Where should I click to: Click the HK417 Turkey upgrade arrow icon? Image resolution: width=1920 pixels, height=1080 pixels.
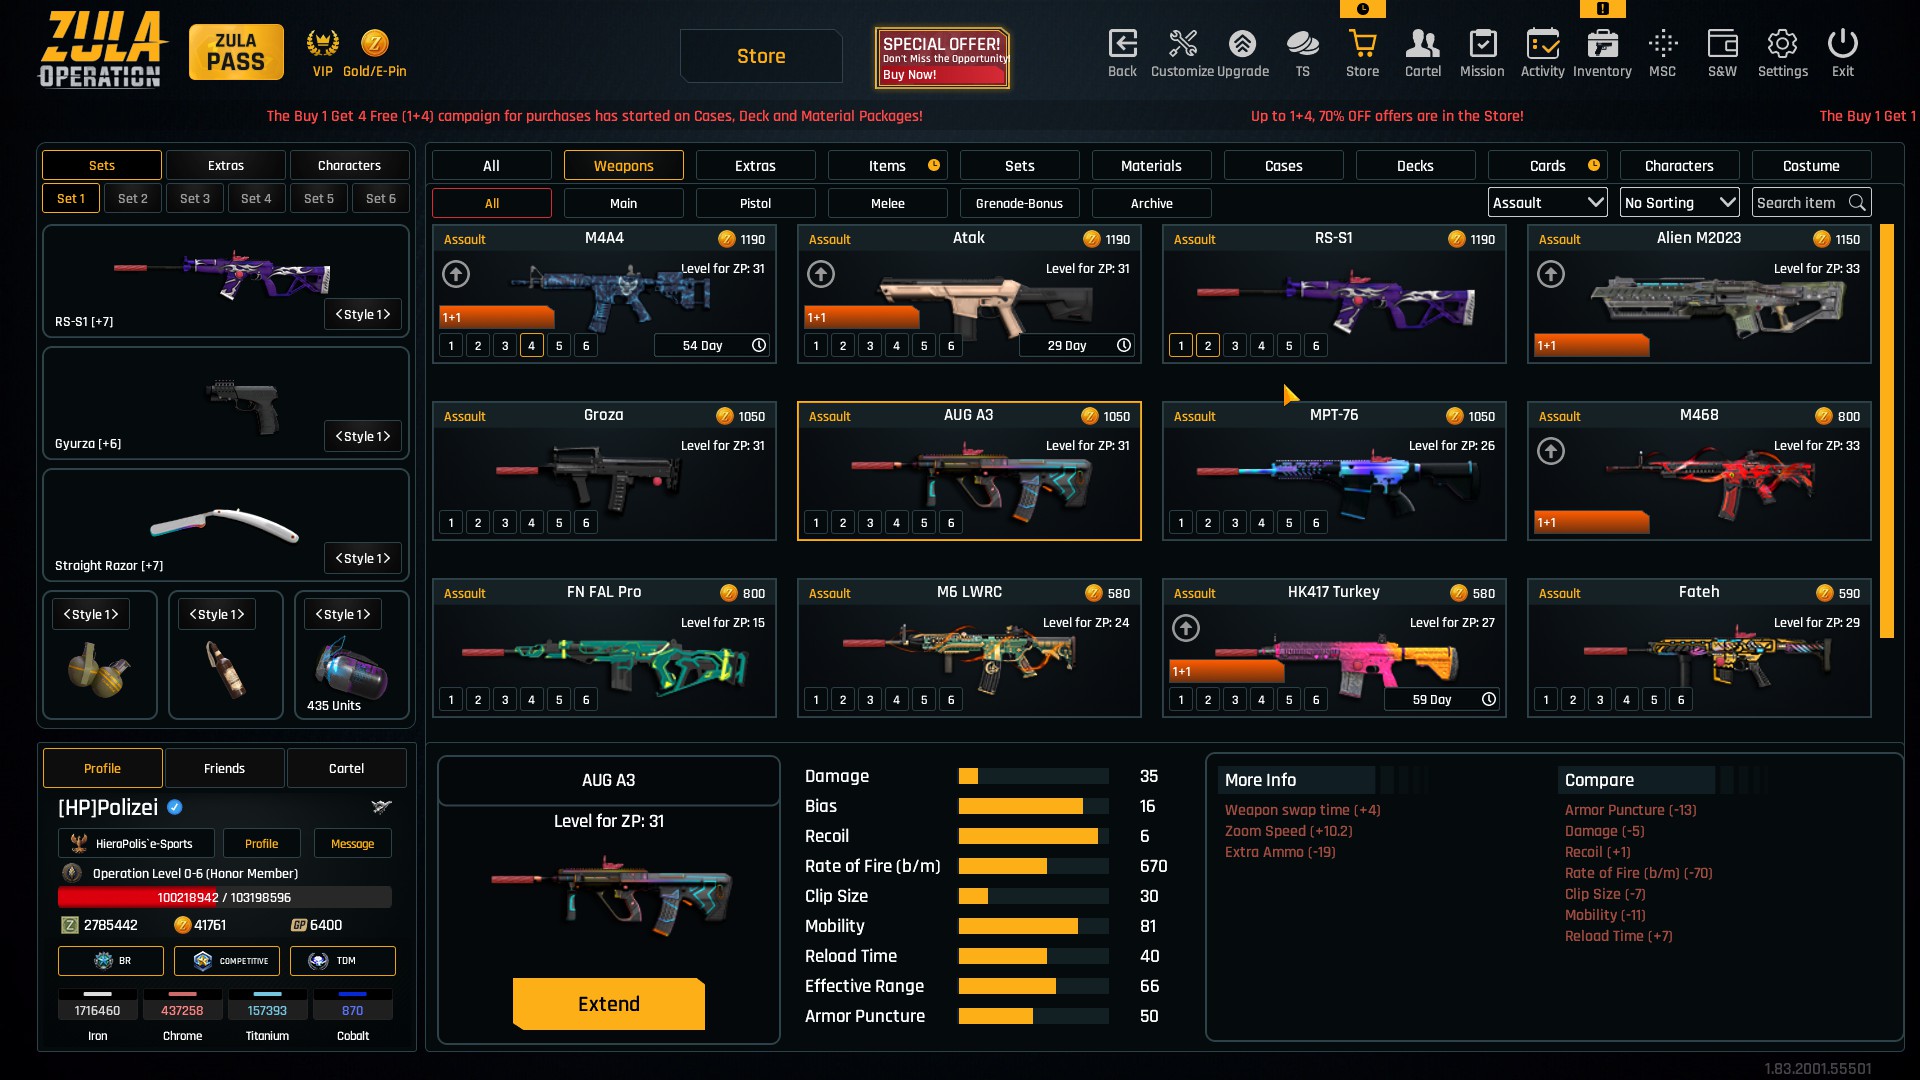pyautogui.click(x=1186, y=628)
